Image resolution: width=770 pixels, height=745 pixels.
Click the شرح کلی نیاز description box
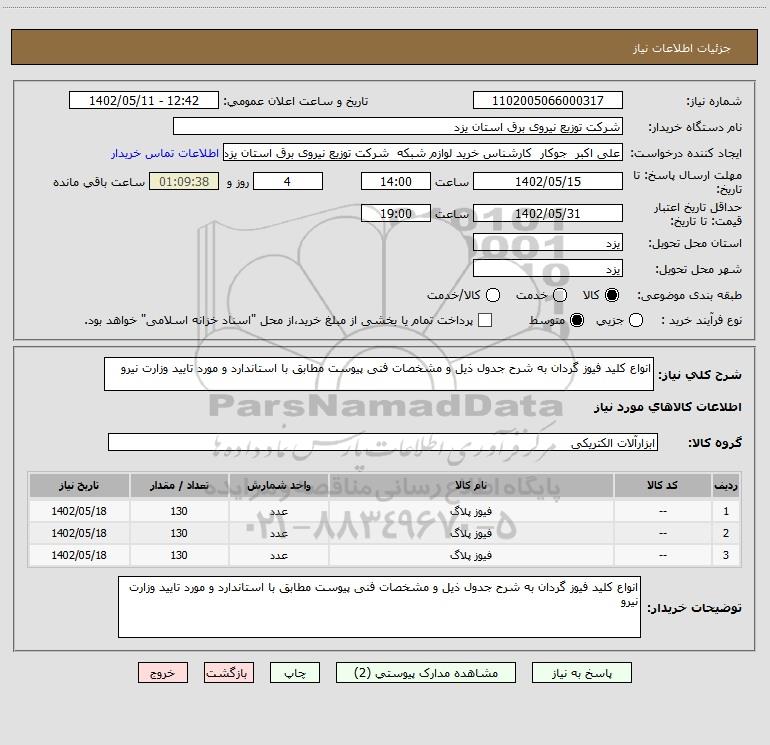tap(379, 374)
